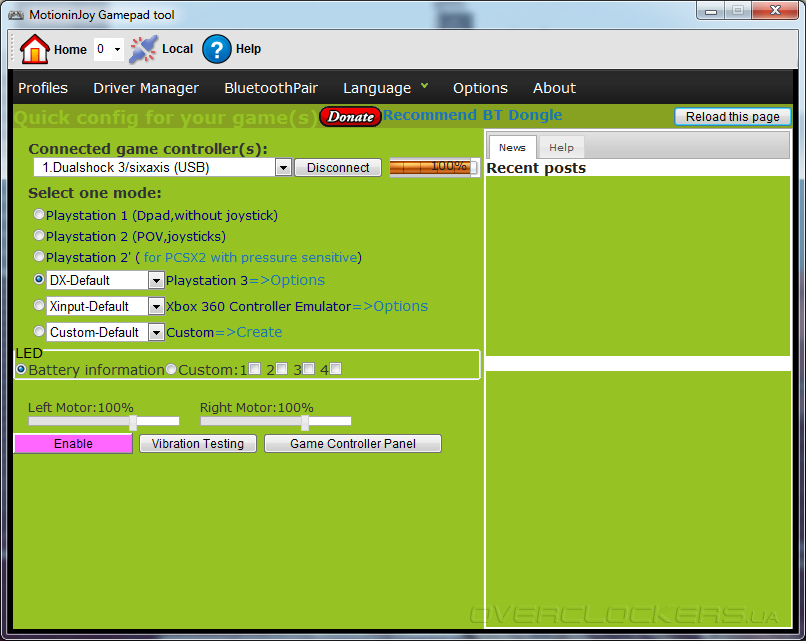Click the Right Motor slider handle
Viewport: 806px width, 641px height.
305,422
